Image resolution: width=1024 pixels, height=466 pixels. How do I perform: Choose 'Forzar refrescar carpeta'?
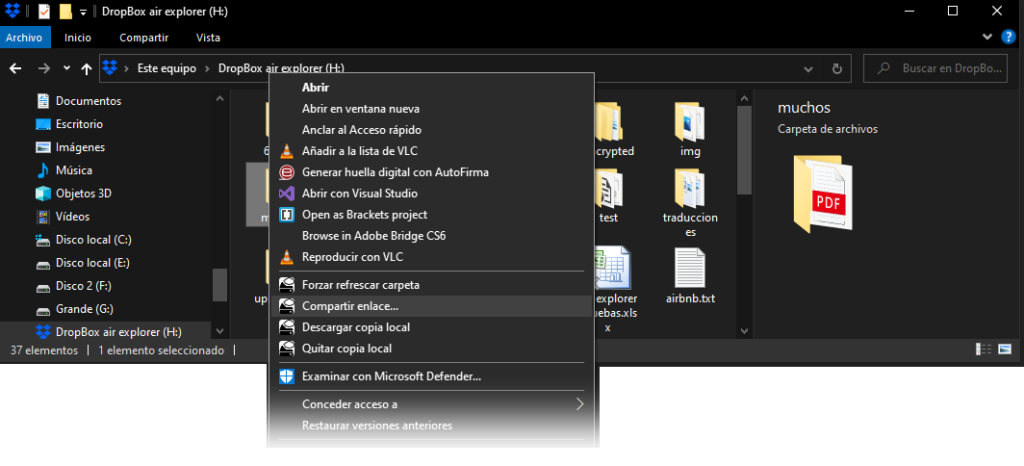tap(432, 285)
